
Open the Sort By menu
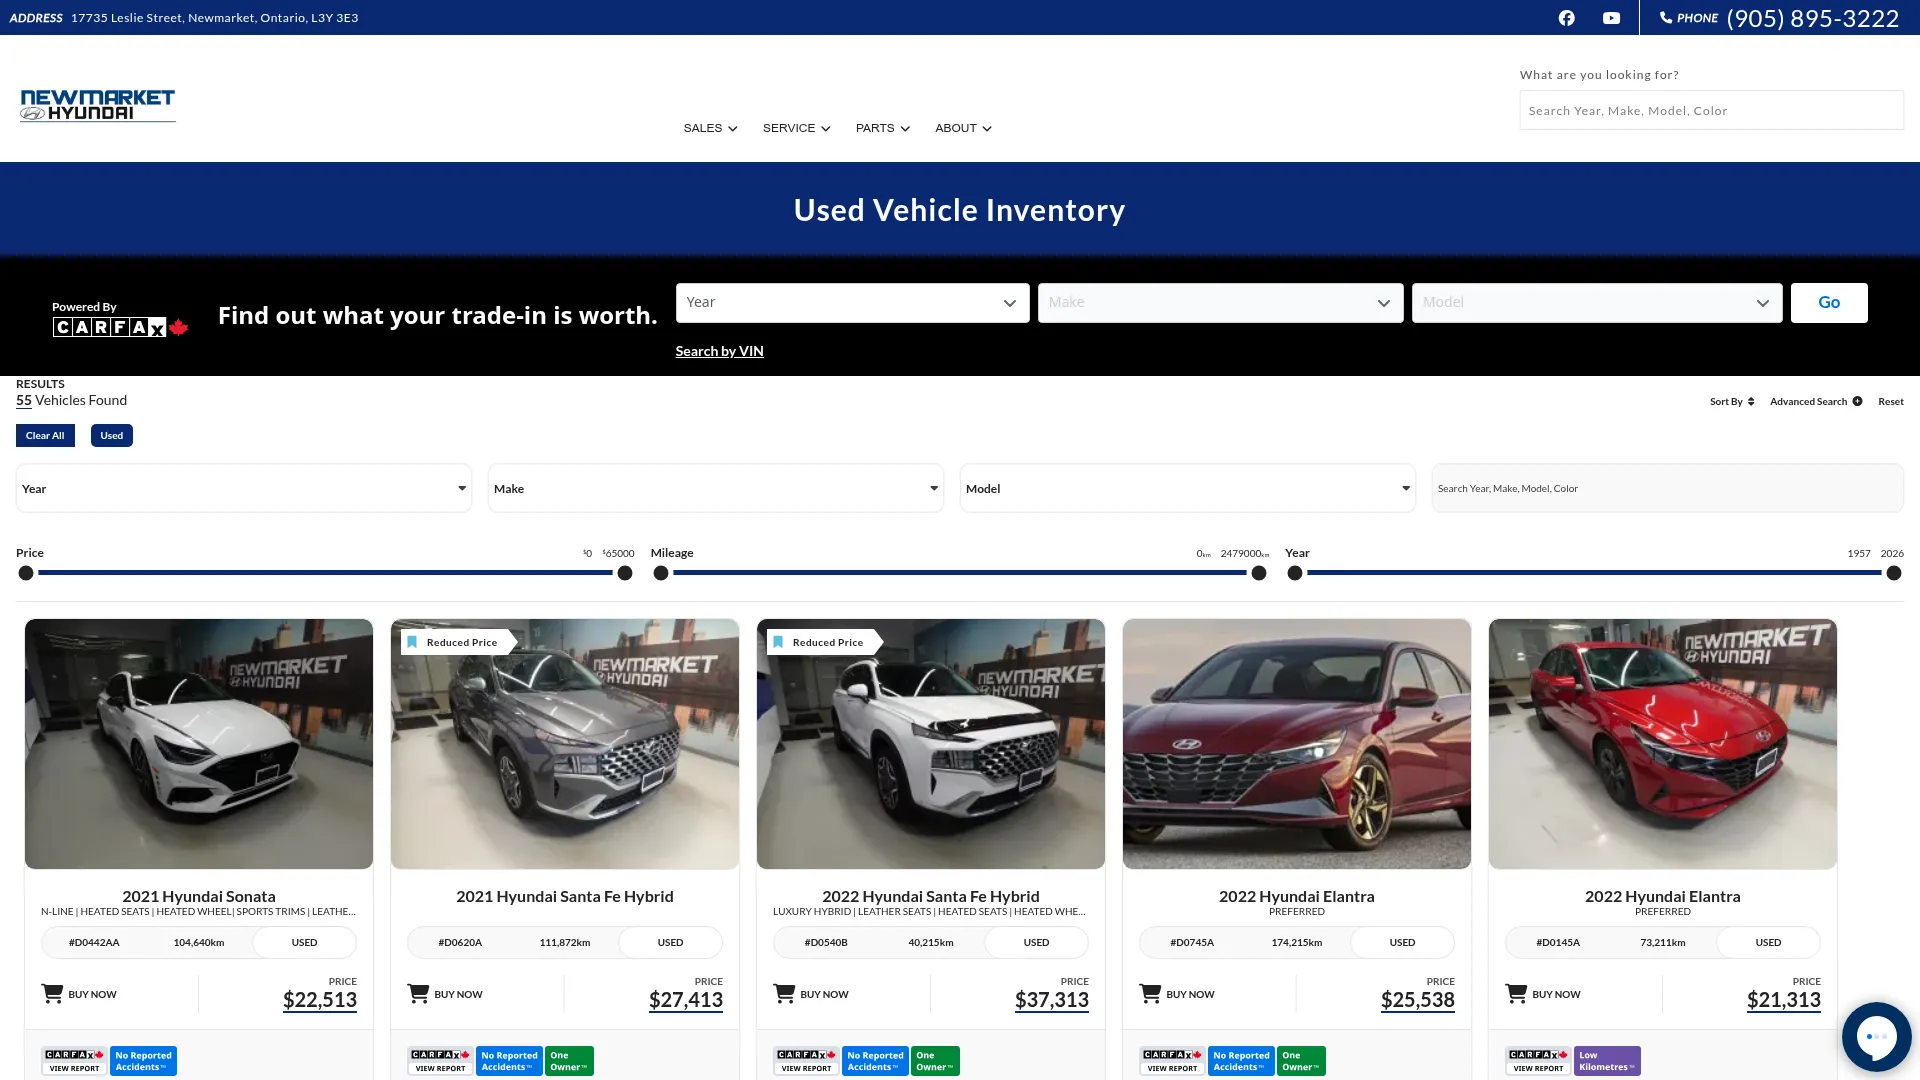1731,402
